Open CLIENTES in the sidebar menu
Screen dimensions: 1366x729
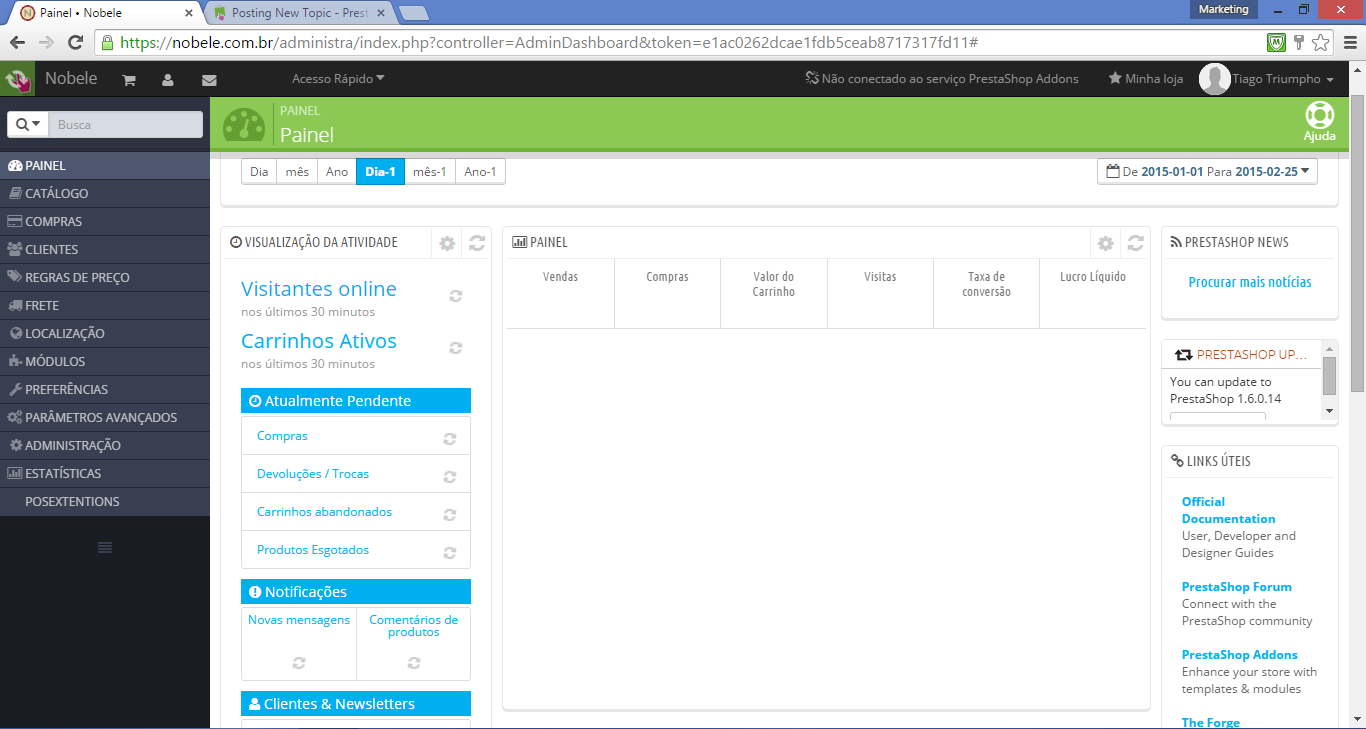tap(105, 249)
